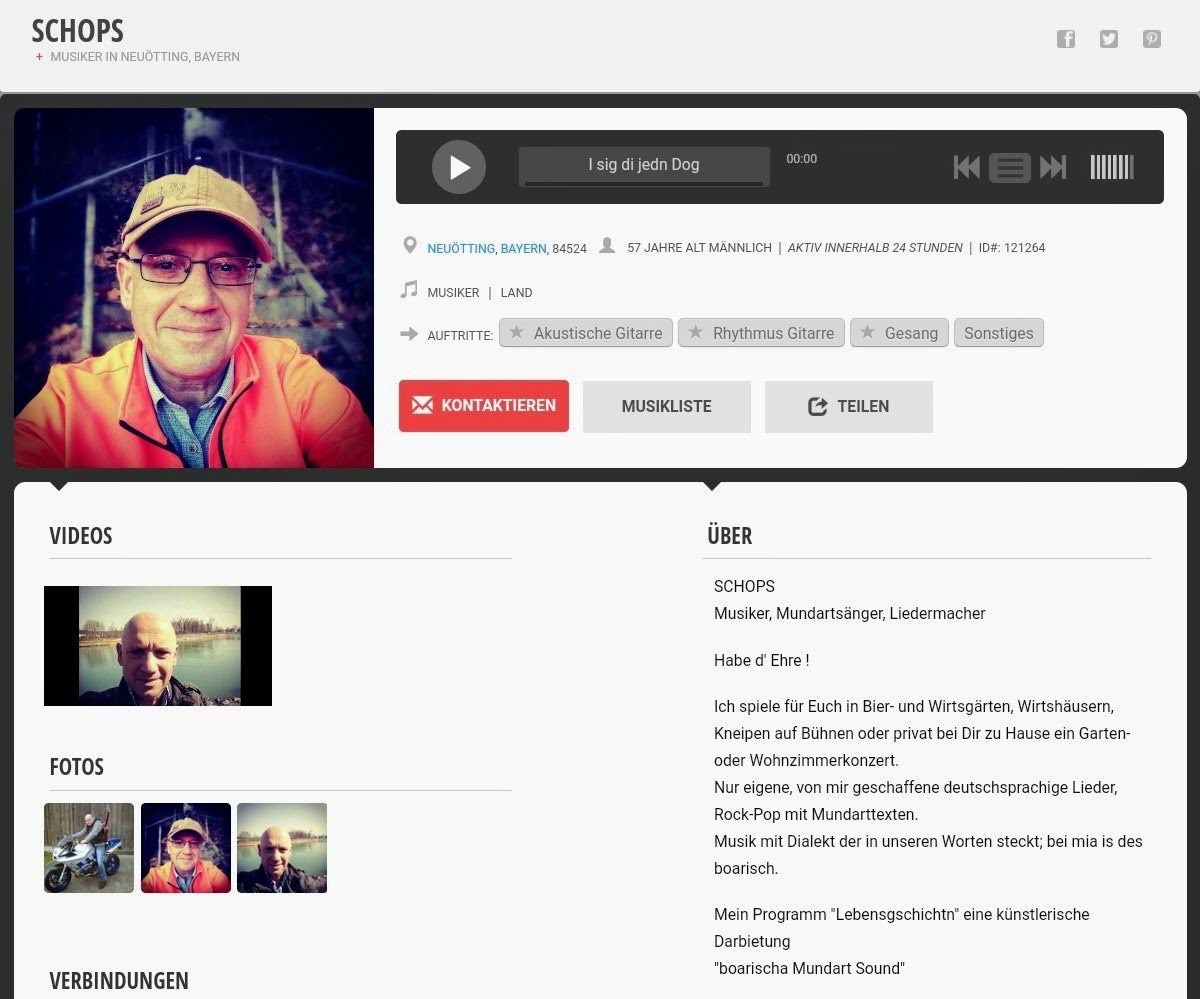Select the Akustische Gitarre tag
1200x999 pixels.
tap(586, 333)
